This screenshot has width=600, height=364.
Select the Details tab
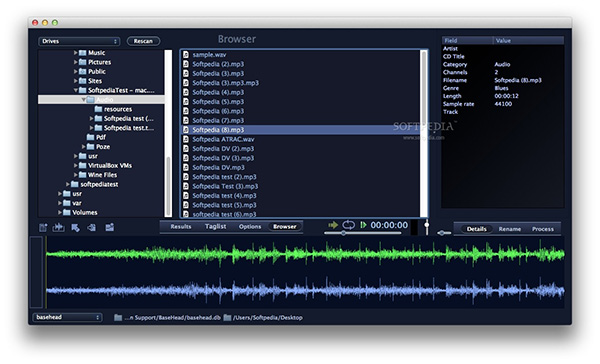click(x=476, y=229)
